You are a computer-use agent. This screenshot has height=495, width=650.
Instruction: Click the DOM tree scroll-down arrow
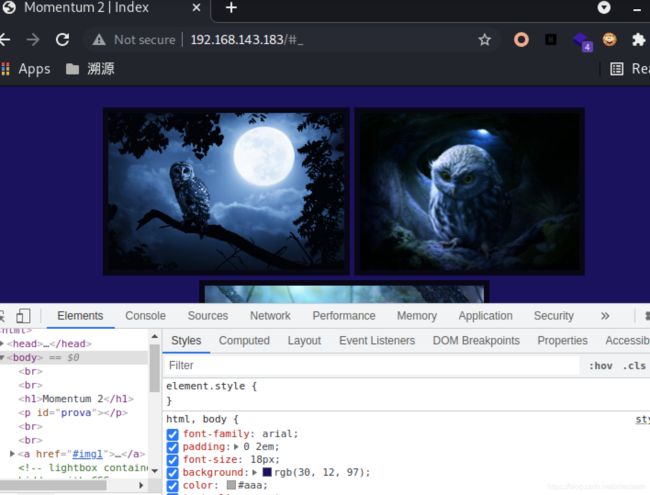155,471
